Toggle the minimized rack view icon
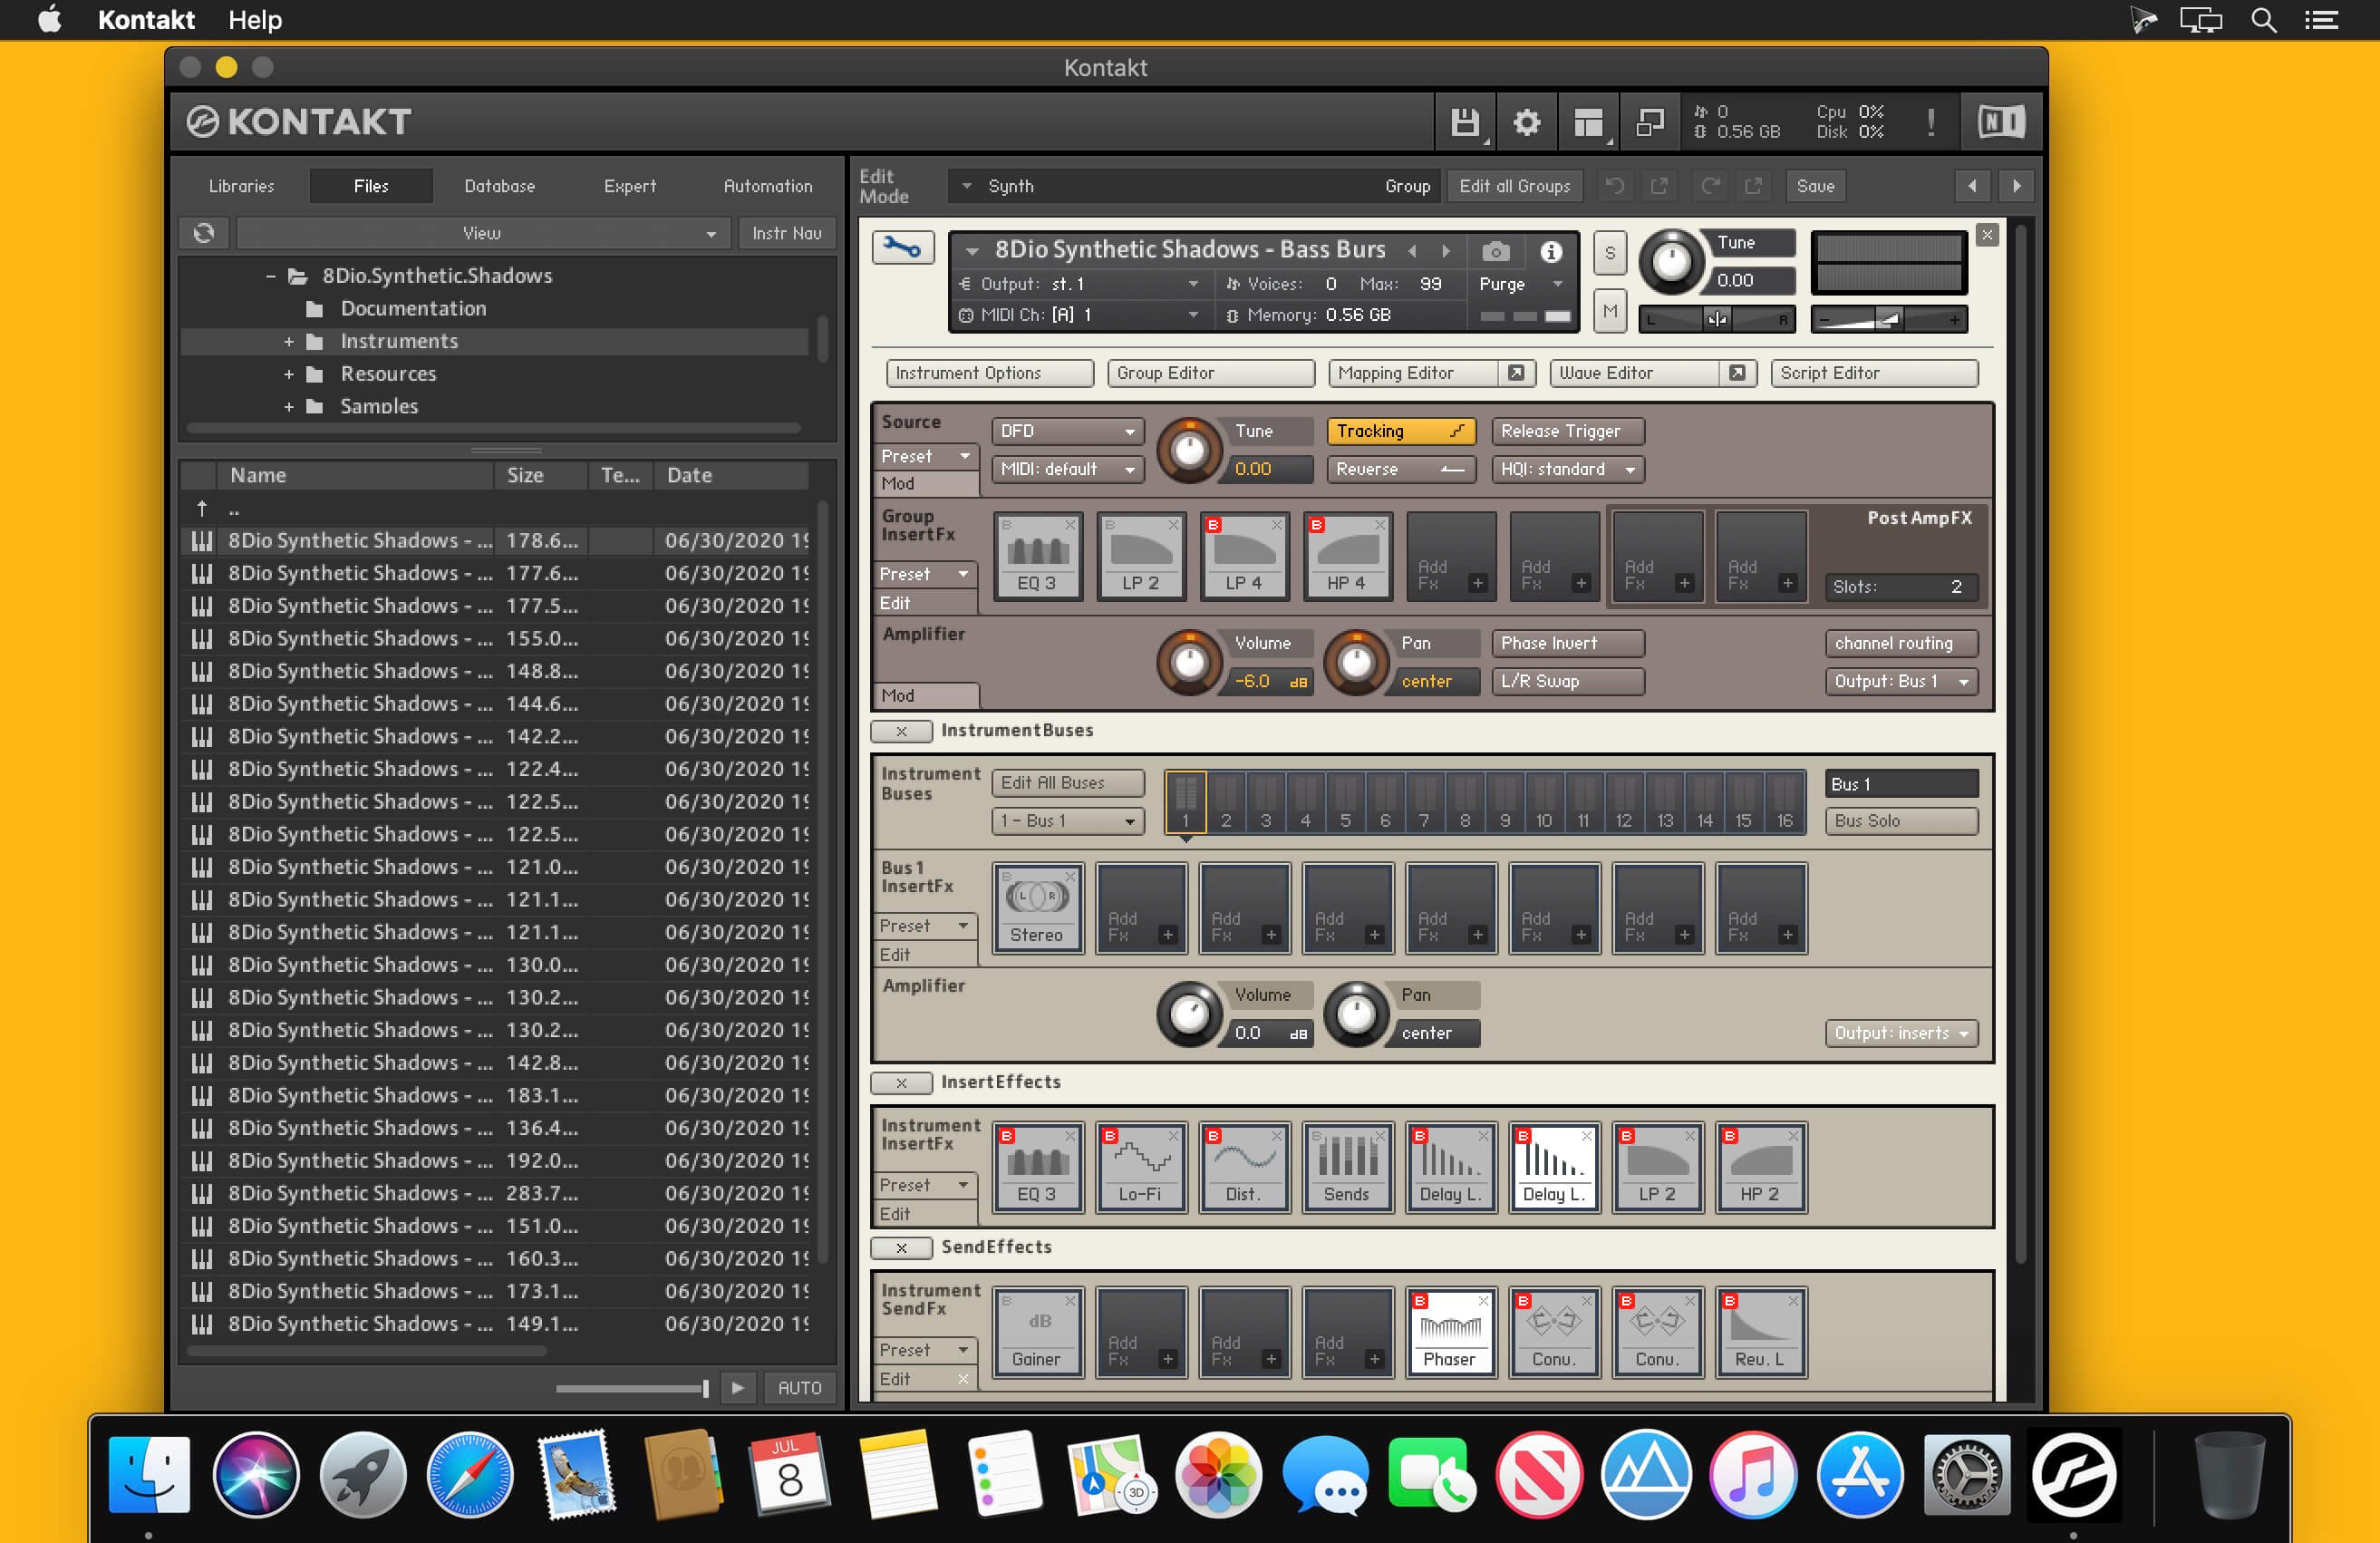This screenshot has width=2380, height=1543. (x=1649, y=122)
